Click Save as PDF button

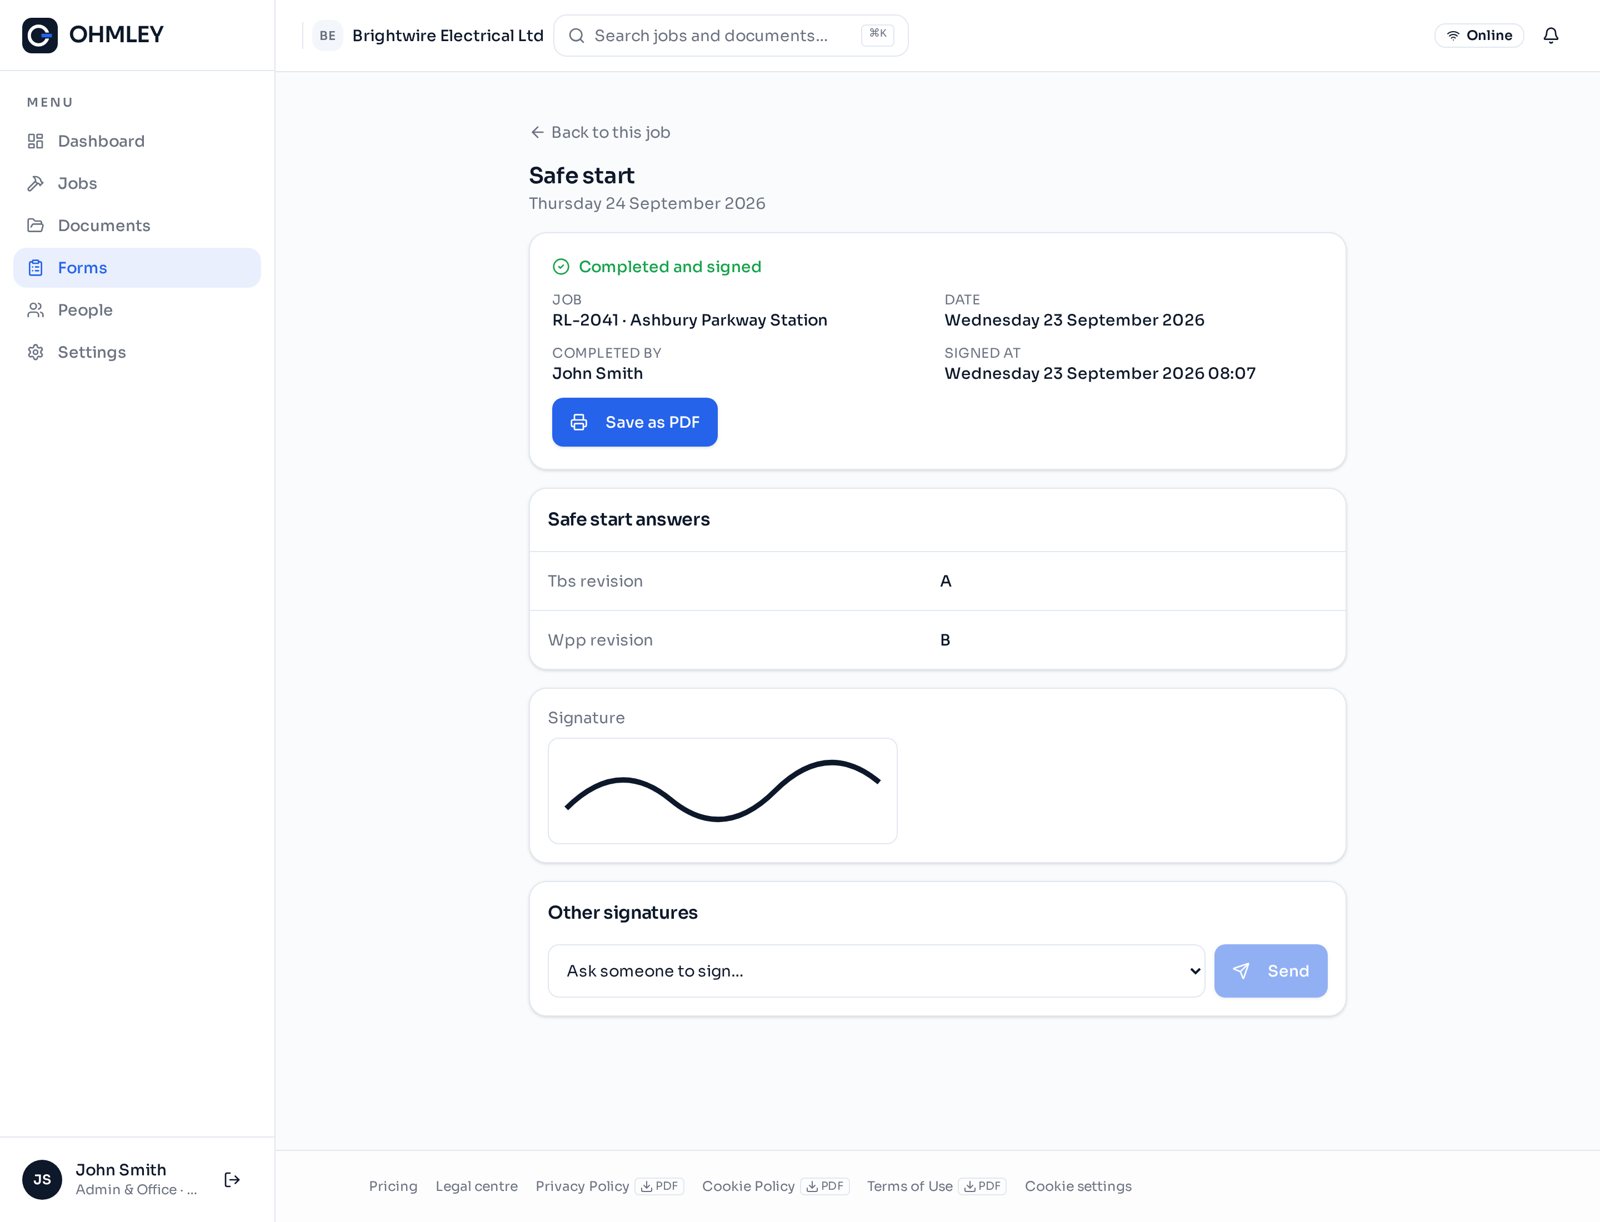(635, 422)
